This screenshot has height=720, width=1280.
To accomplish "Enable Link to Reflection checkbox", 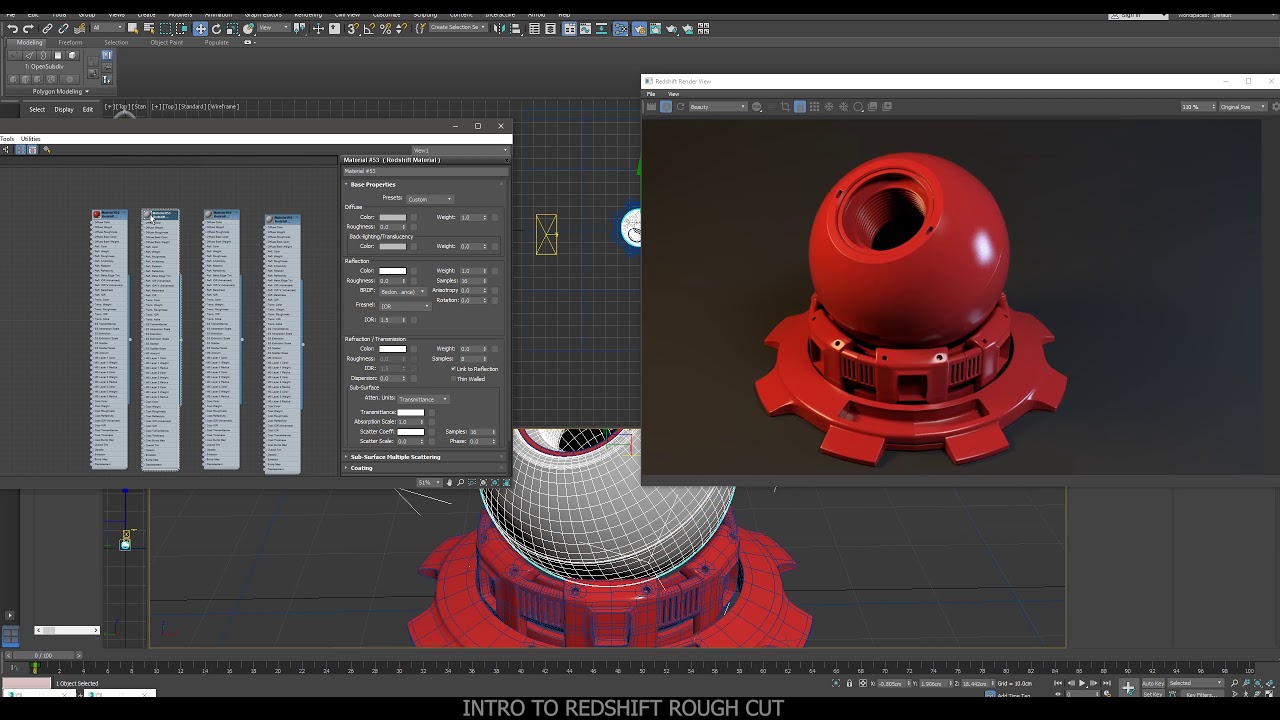I will (453, 369).
